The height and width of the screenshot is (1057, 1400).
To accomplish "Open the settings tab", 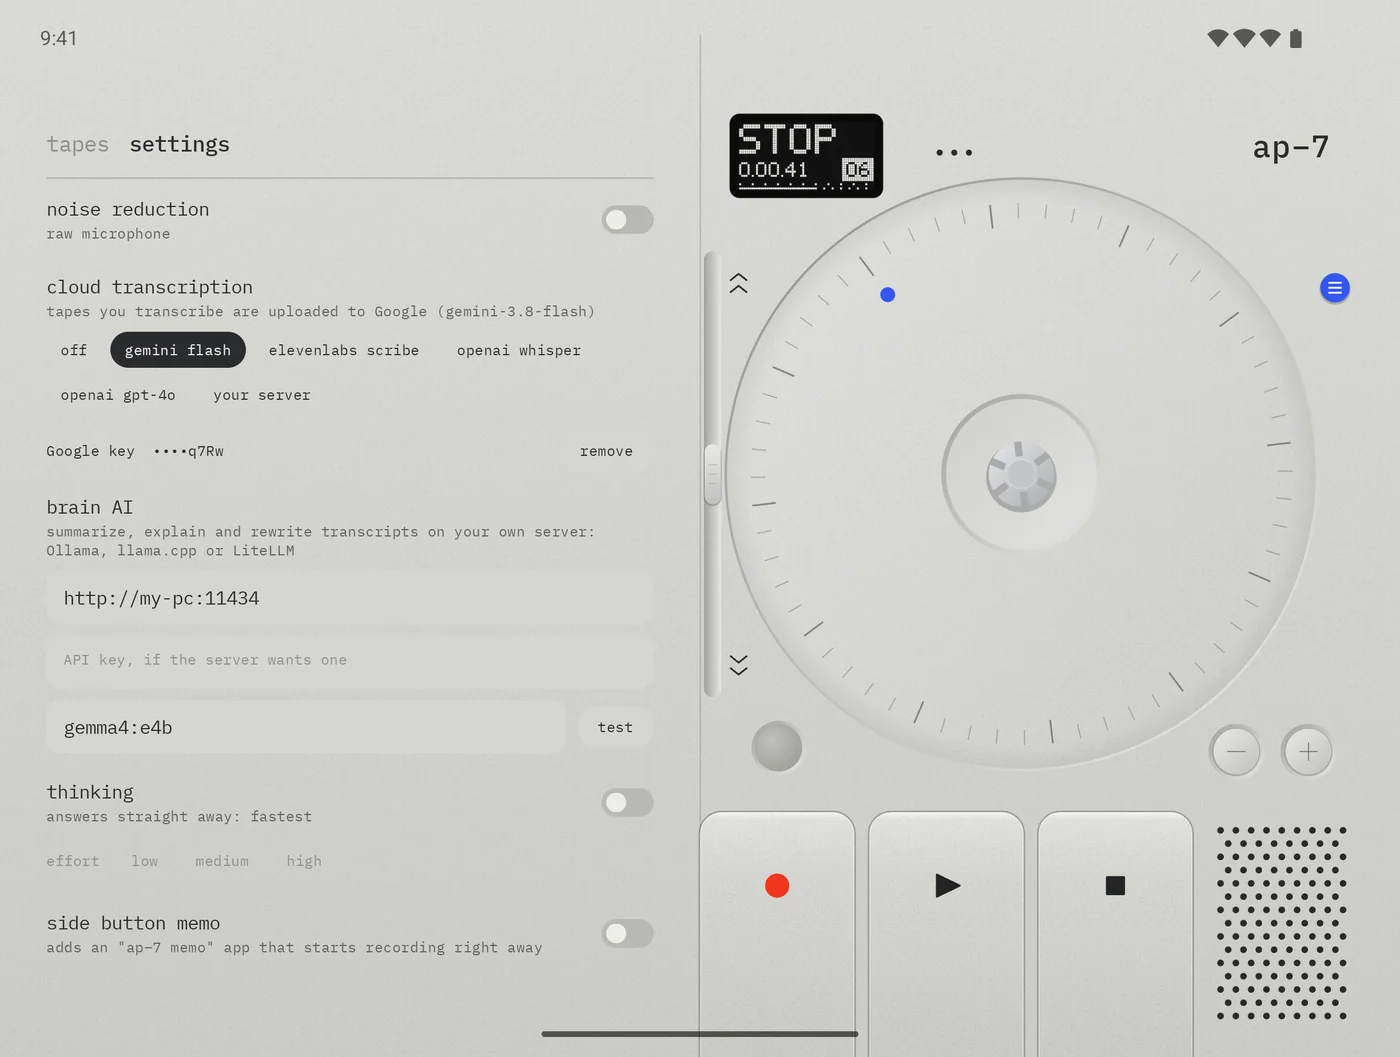I will pyautogui.click(x=180, y=145).
